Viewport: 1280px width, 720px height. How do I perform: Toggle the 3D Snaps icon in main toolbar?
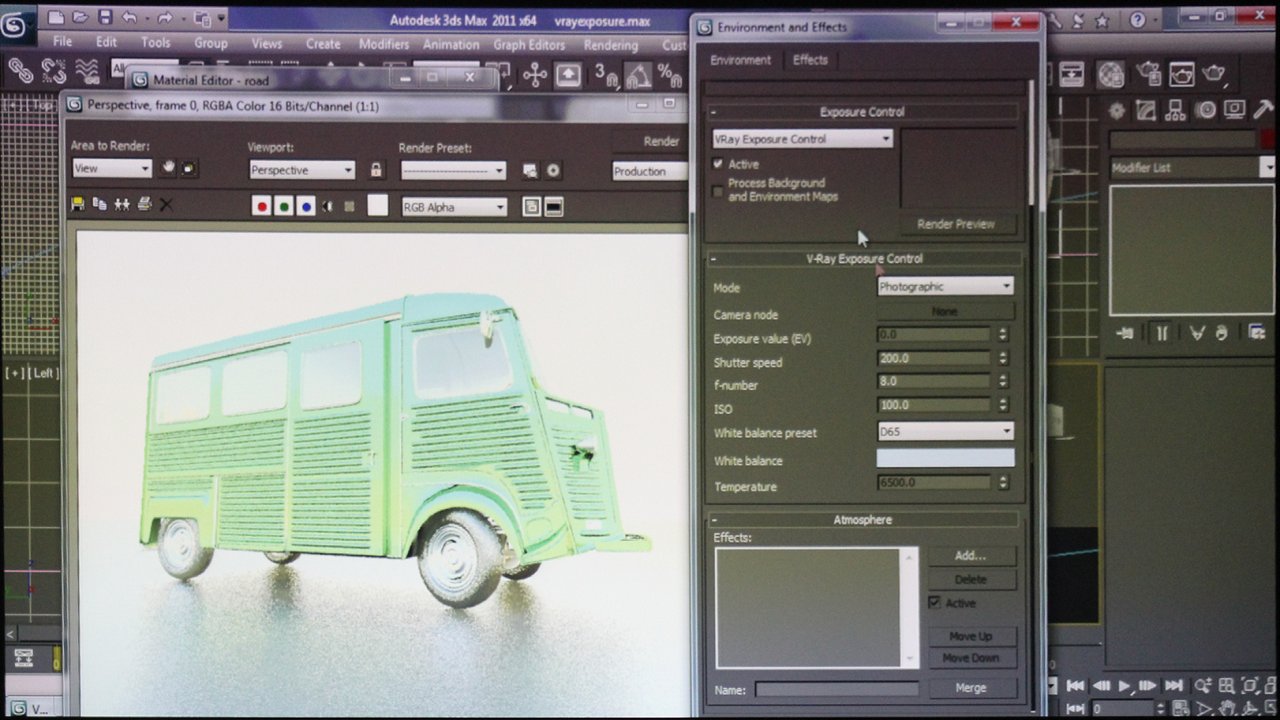[x=606, y=75]
